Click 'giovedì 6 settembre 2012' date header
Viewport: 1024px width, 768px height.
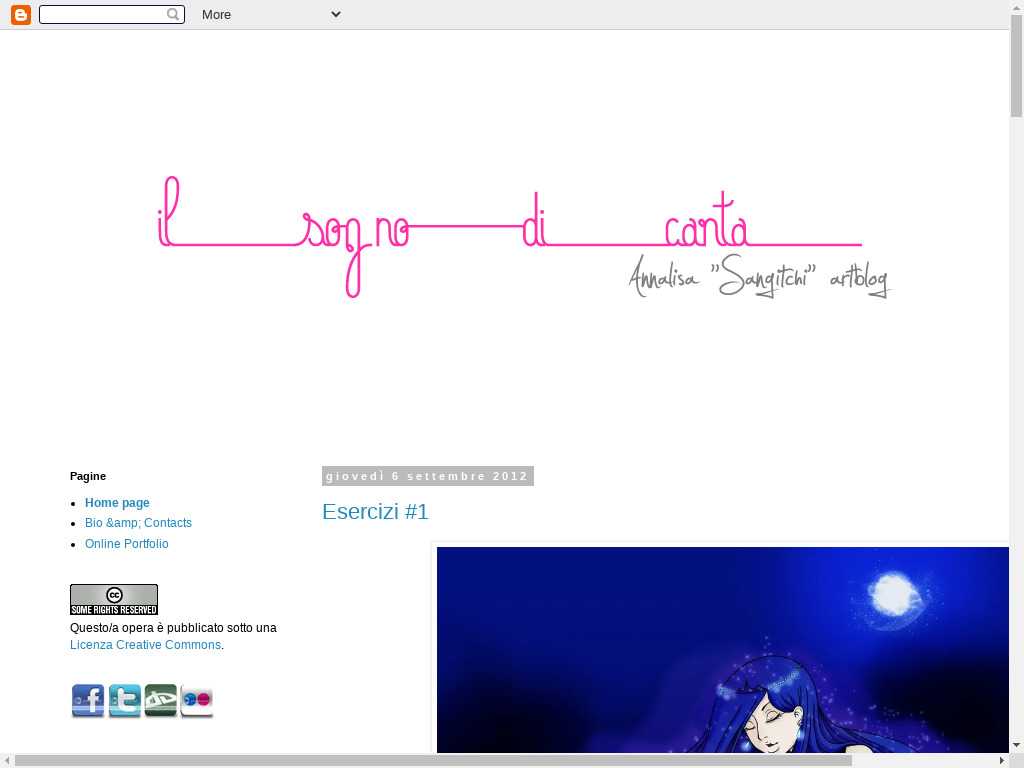pos(428,476)
